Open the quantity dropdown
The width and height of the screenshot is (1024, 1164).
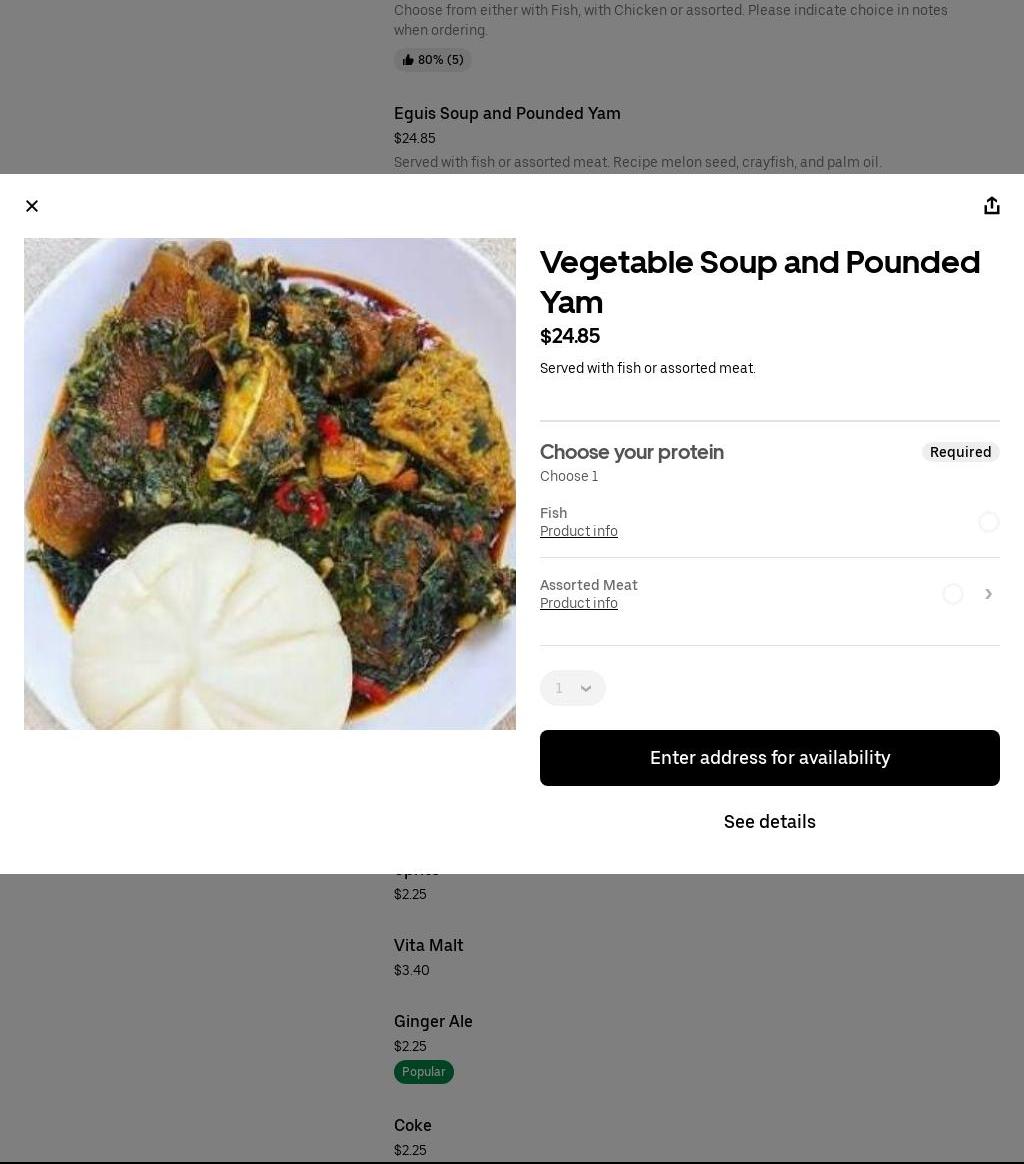pyautogui.click(x=573, y=688)
